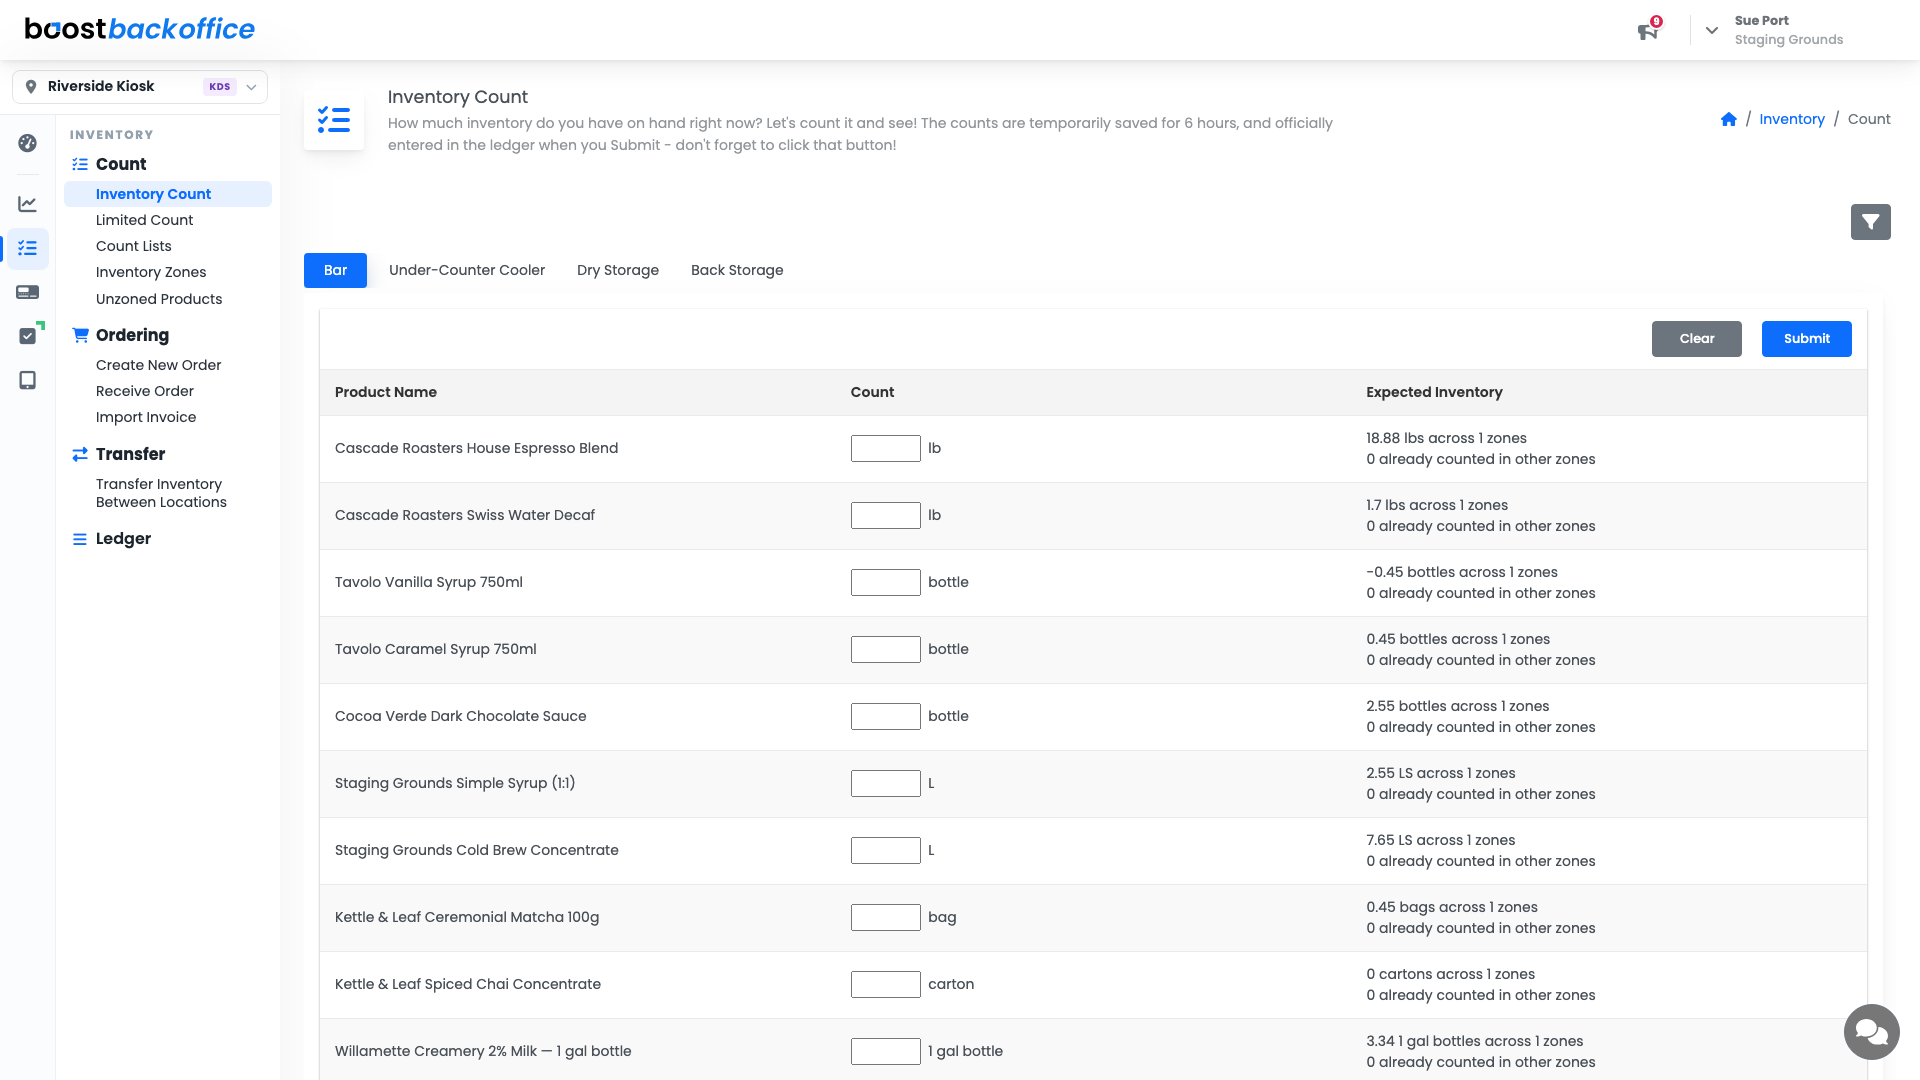Open the announcements megaphone notifications

pyautogui.click(x=1648, y=31)
